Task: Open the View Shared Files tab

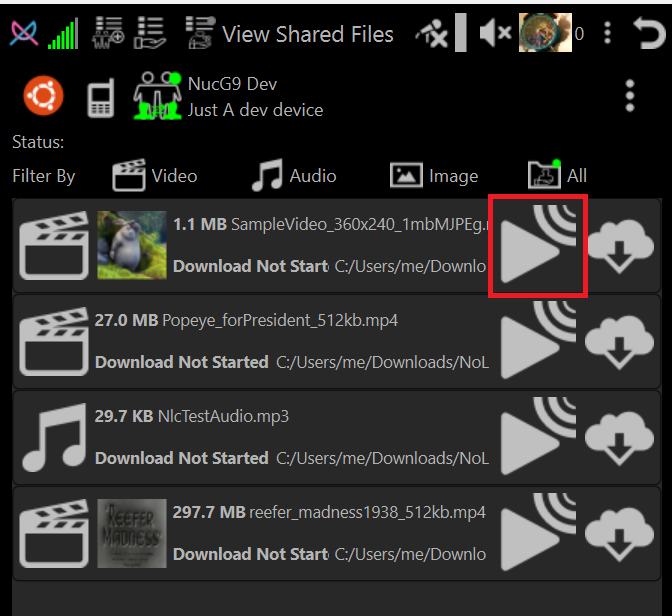Action: [290, 33]
